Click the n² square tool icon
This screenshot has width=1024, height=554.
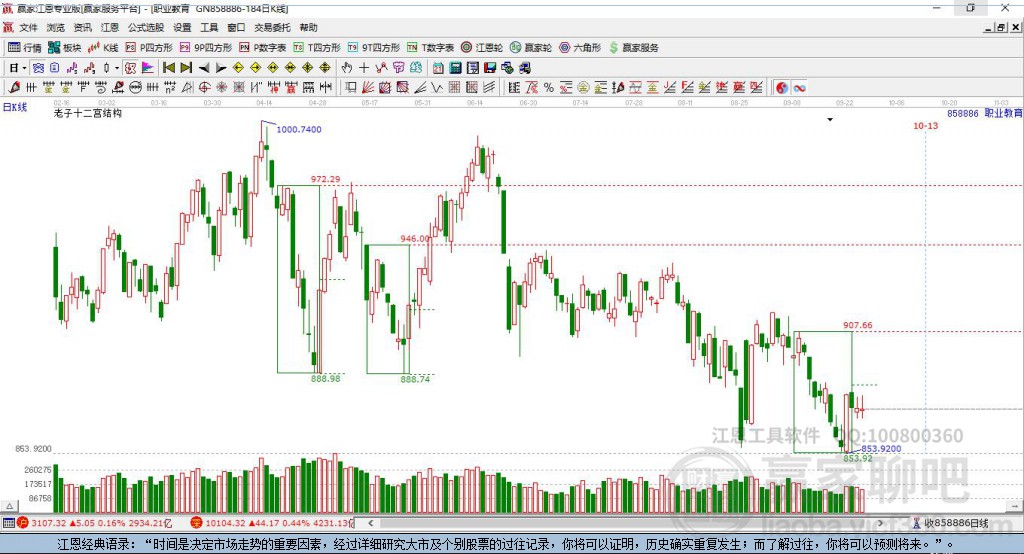170,87
